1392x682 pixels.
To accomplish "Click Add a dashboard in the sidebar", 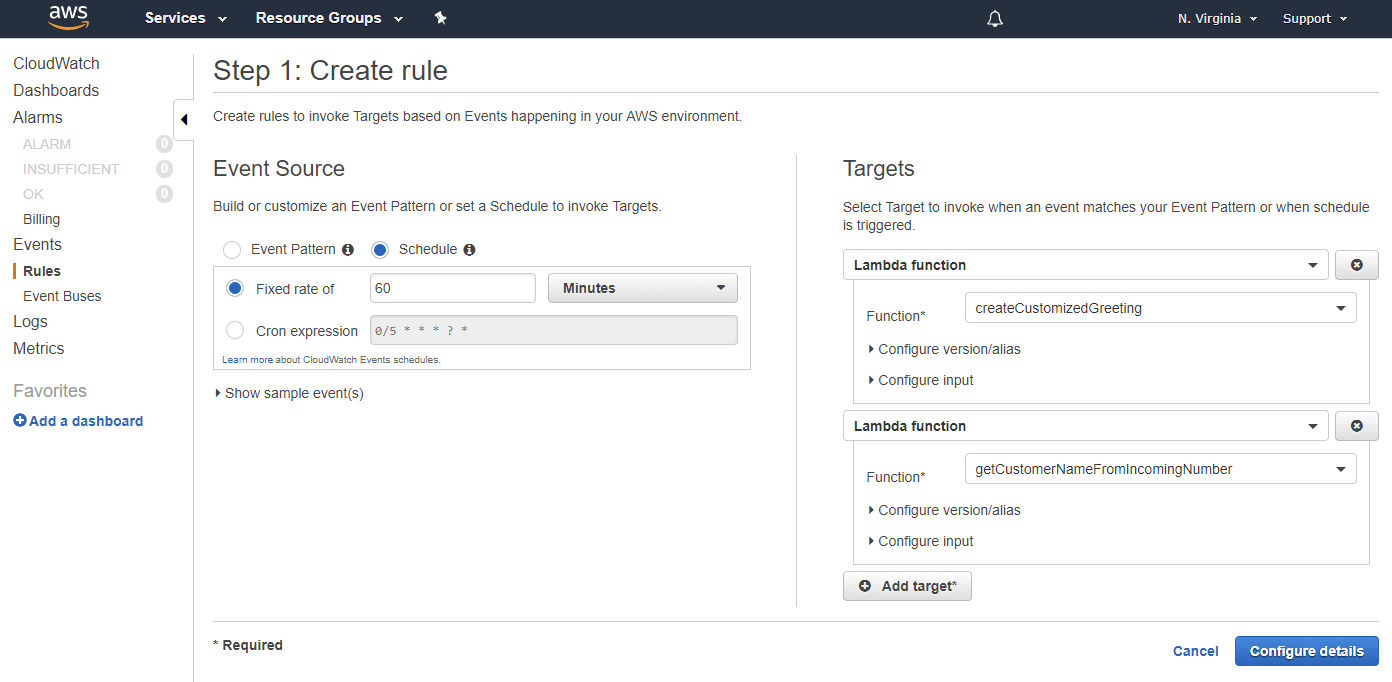I will point(78,420).
